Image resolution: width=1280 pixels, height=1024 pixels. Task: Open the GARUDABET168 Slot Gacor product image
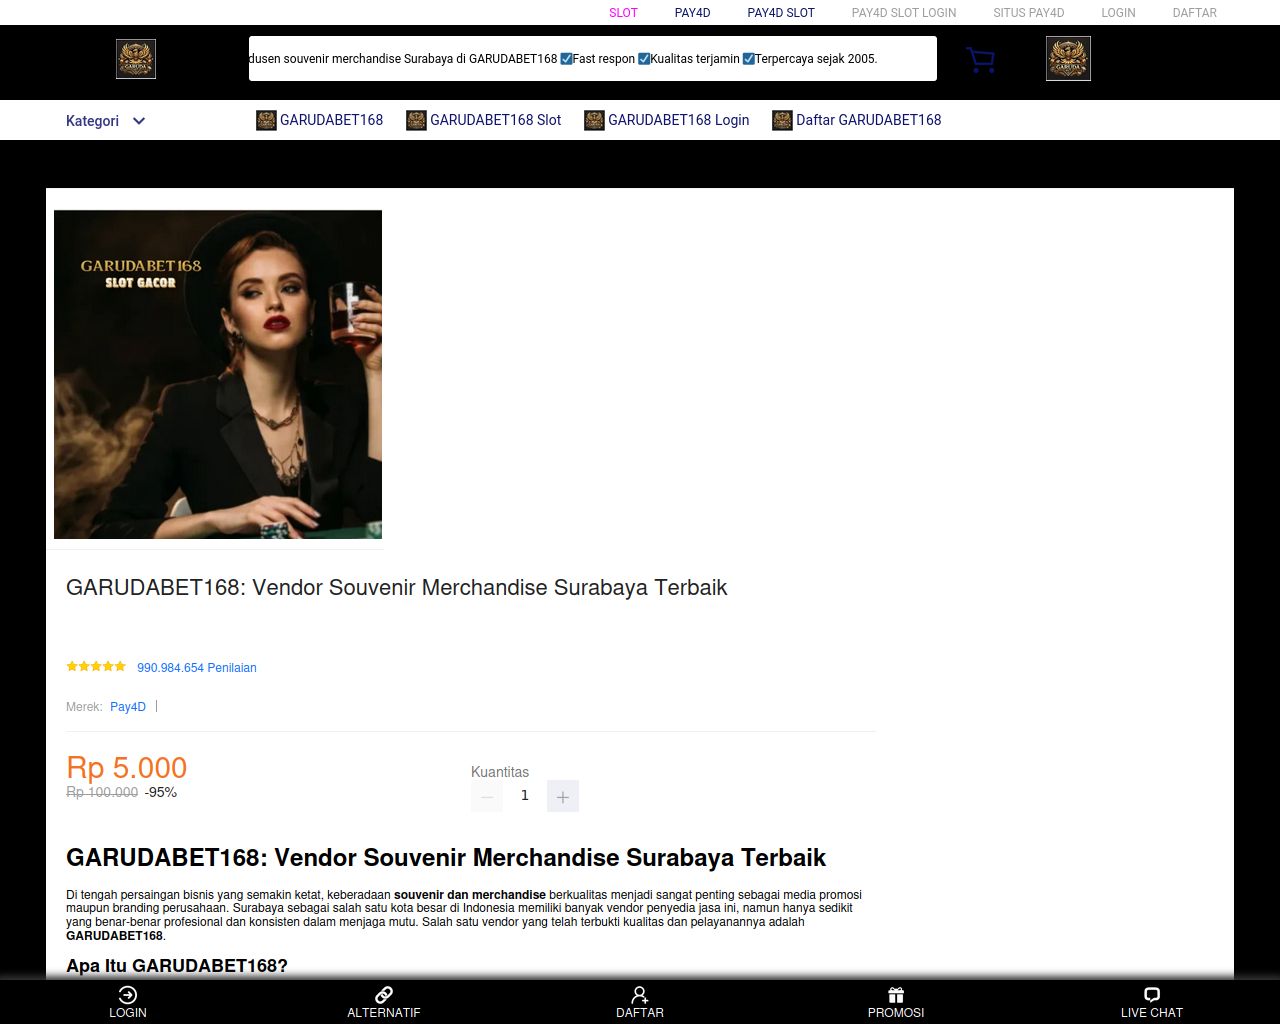(218, 374)
